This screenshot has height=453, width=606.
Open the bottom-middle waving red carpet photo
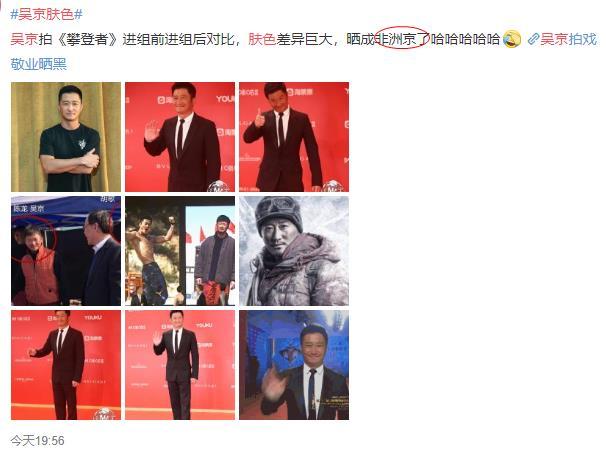tap(180, 365)
